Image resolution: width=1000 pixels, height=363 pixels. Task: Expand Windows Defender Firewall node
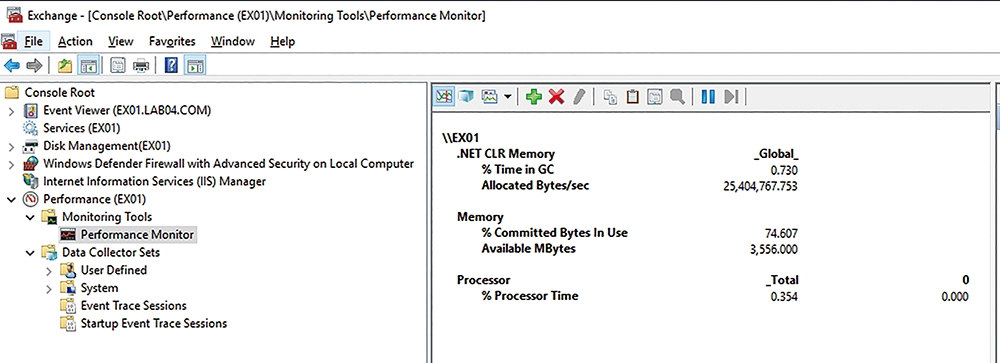pos(11,165)
